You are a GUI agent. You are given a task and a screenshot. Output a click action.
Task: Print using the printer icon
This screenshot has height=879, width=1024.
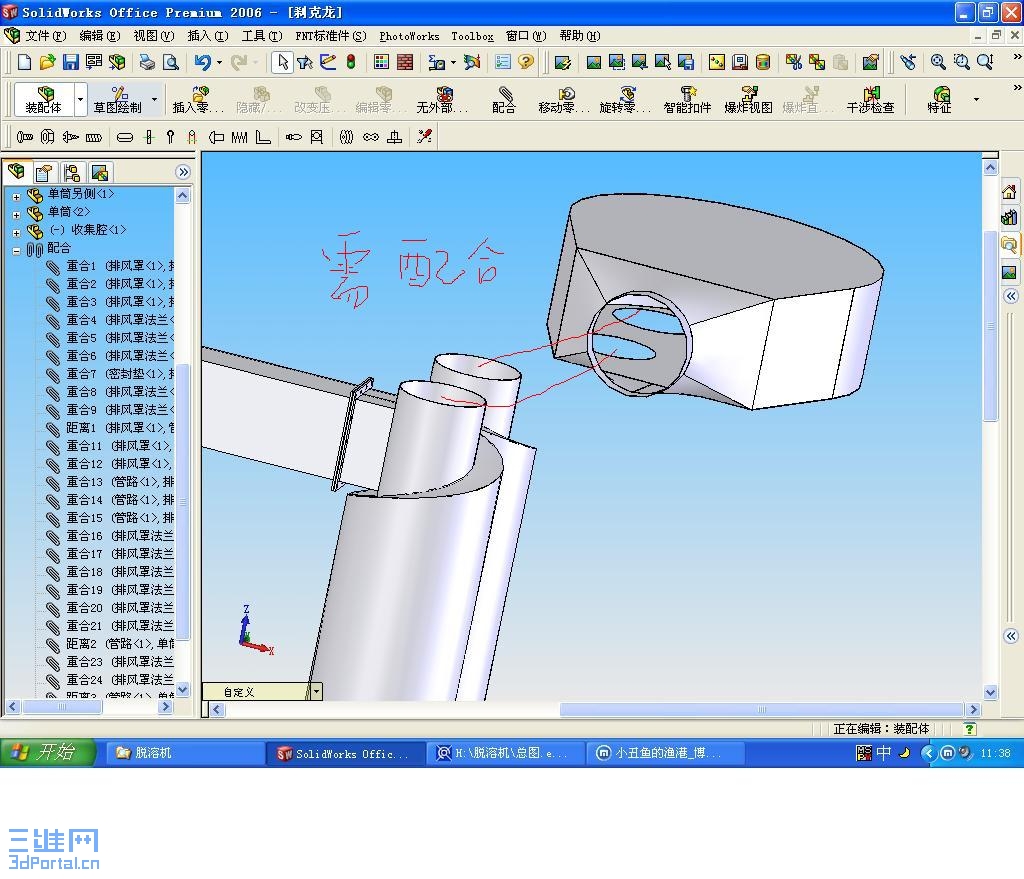pos(148,62)
